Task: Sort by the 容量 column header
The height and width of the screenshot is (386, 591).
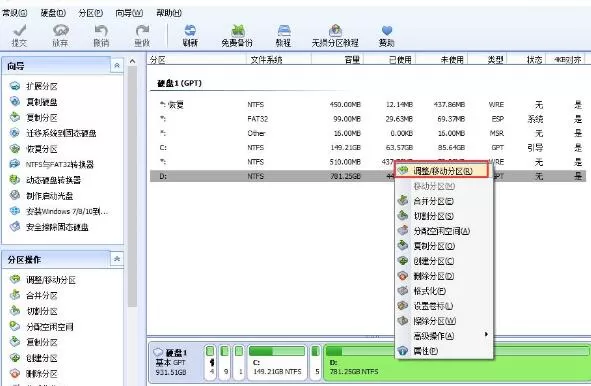Action: tap(337, 60)
